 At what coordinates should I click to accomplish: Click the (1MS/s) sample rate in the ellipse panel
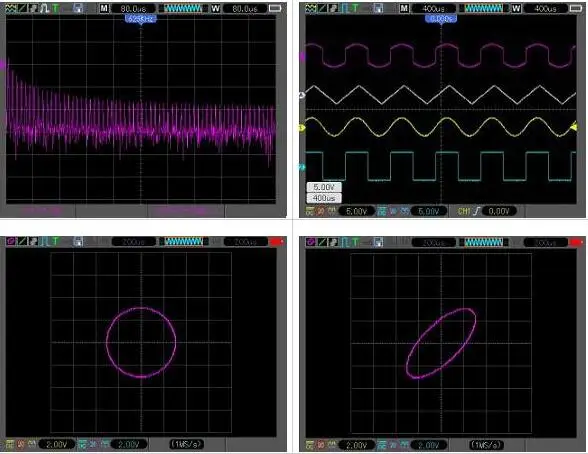487,445
